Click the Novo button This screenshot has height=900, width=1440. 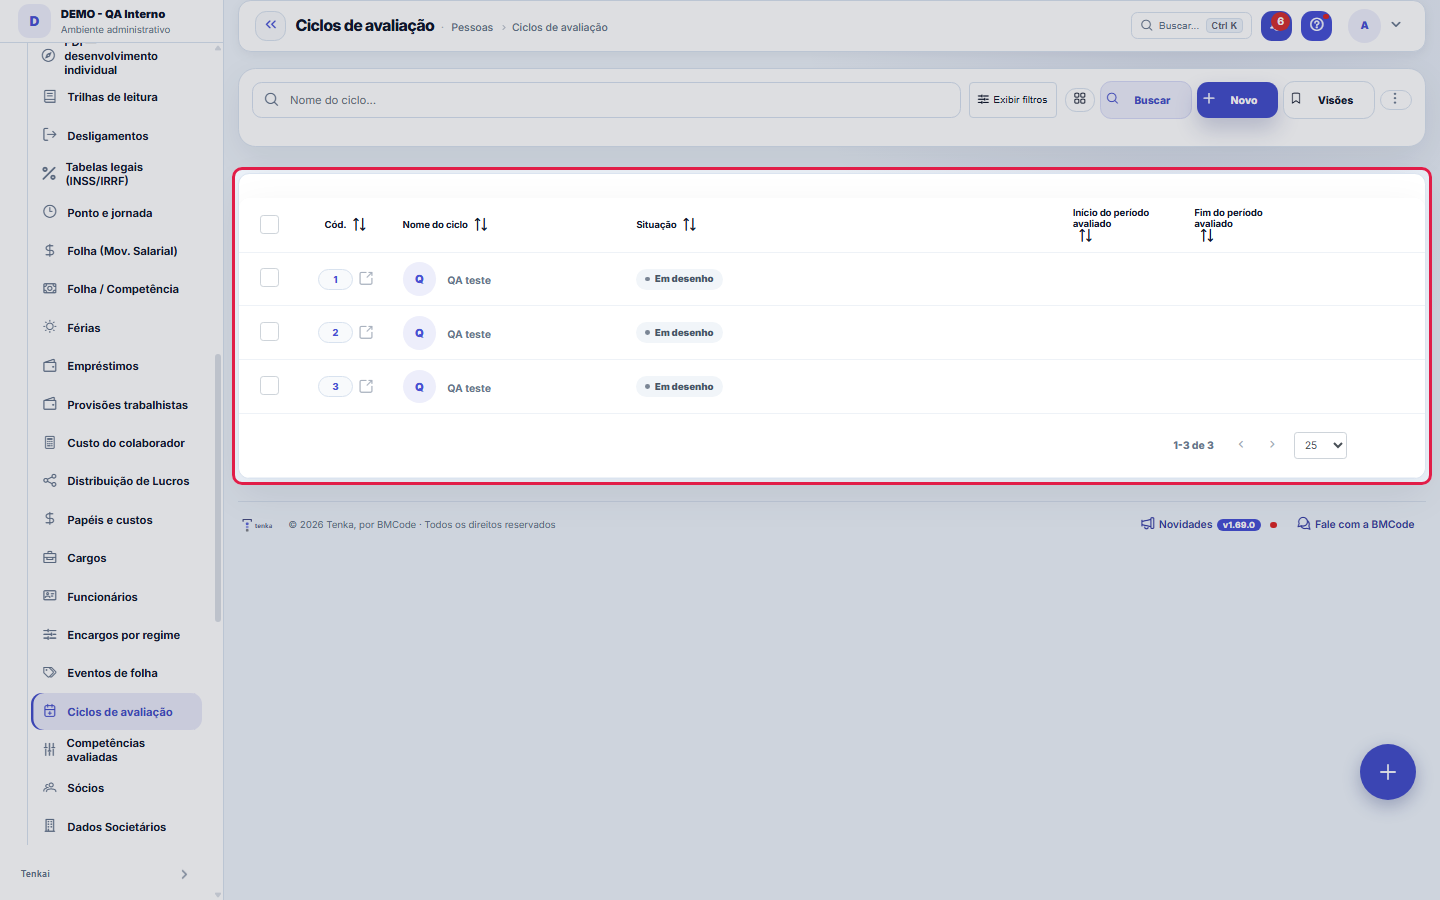click(x=1237, y=100)
